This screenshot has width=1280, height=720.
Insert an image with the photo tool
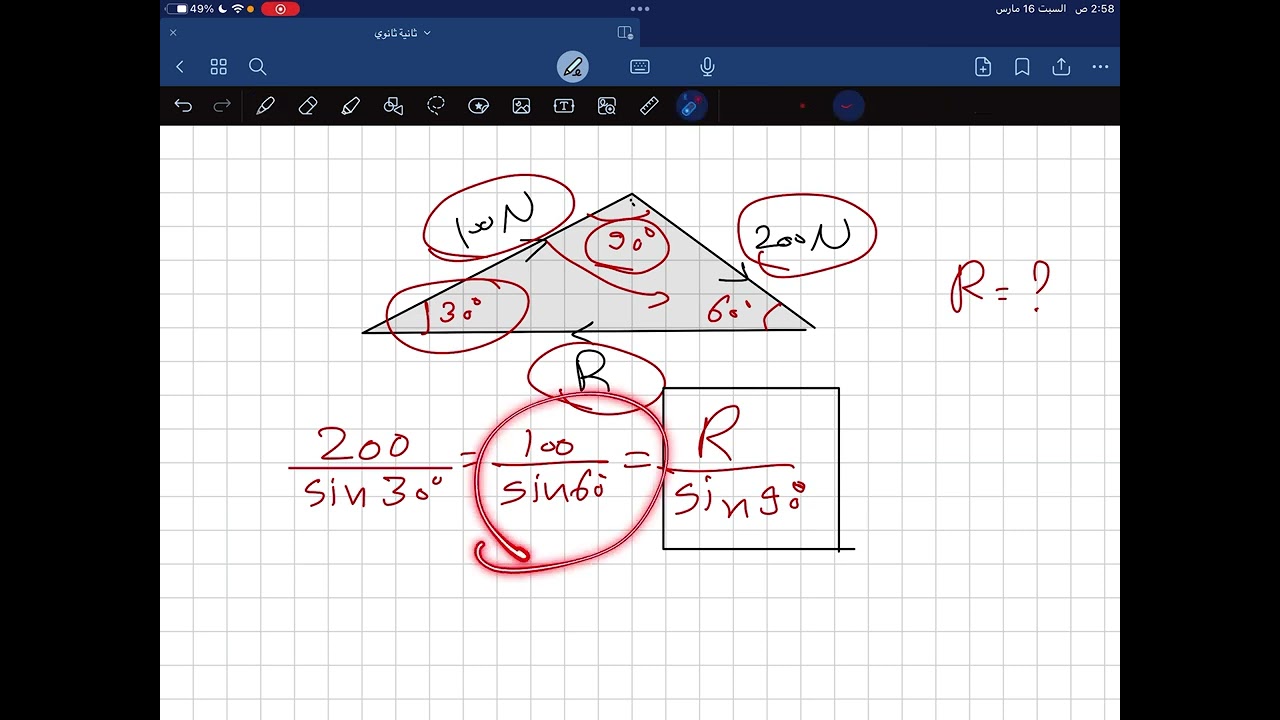521,105
